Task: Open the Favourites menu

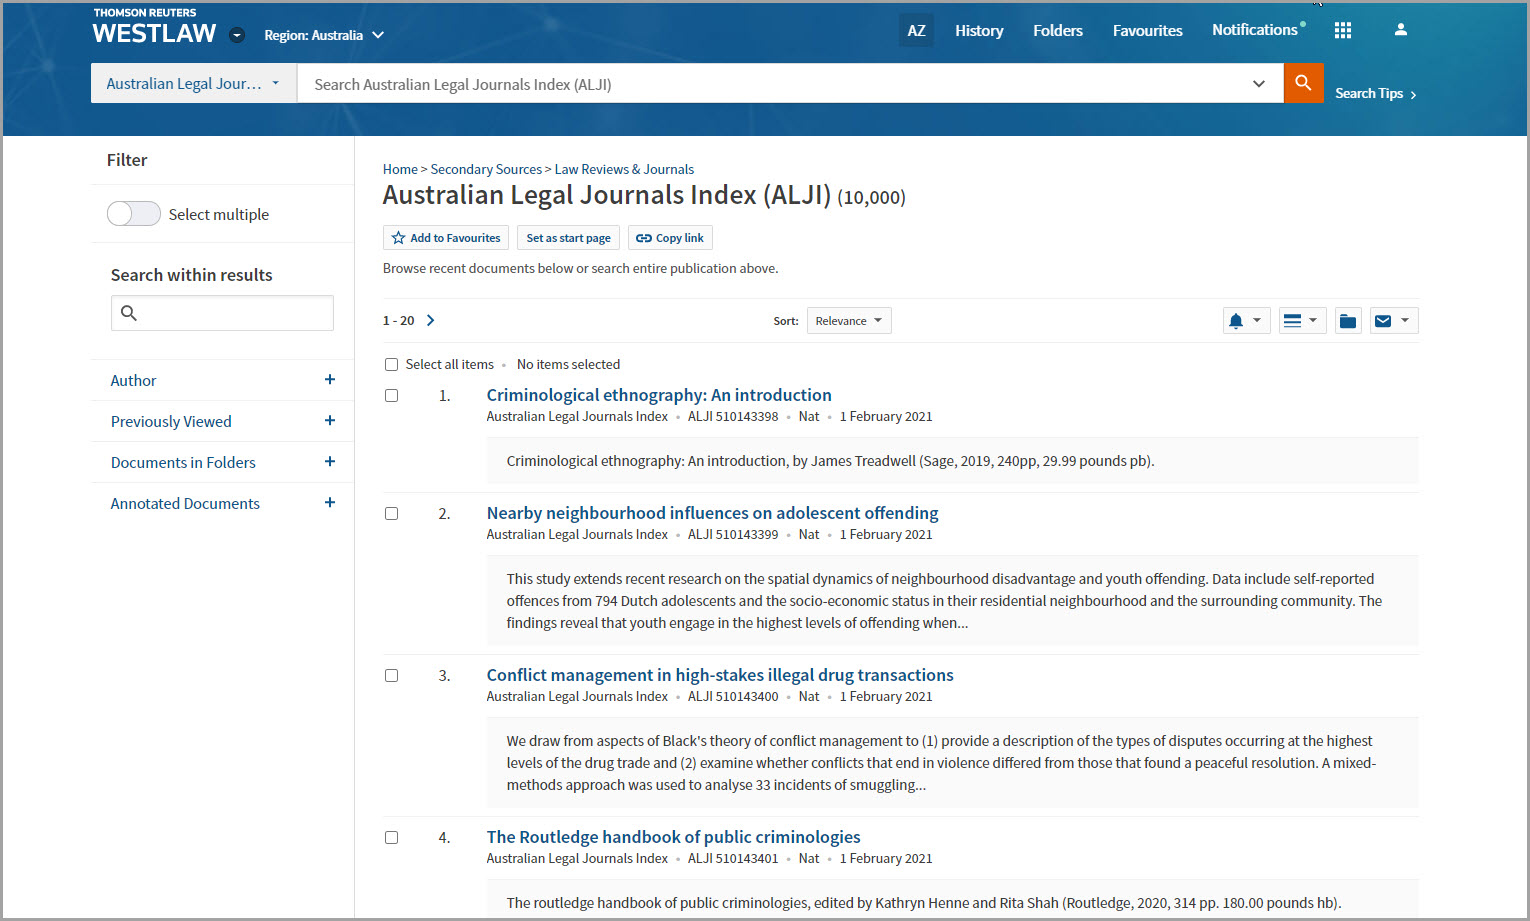Action: point(1148,31)
